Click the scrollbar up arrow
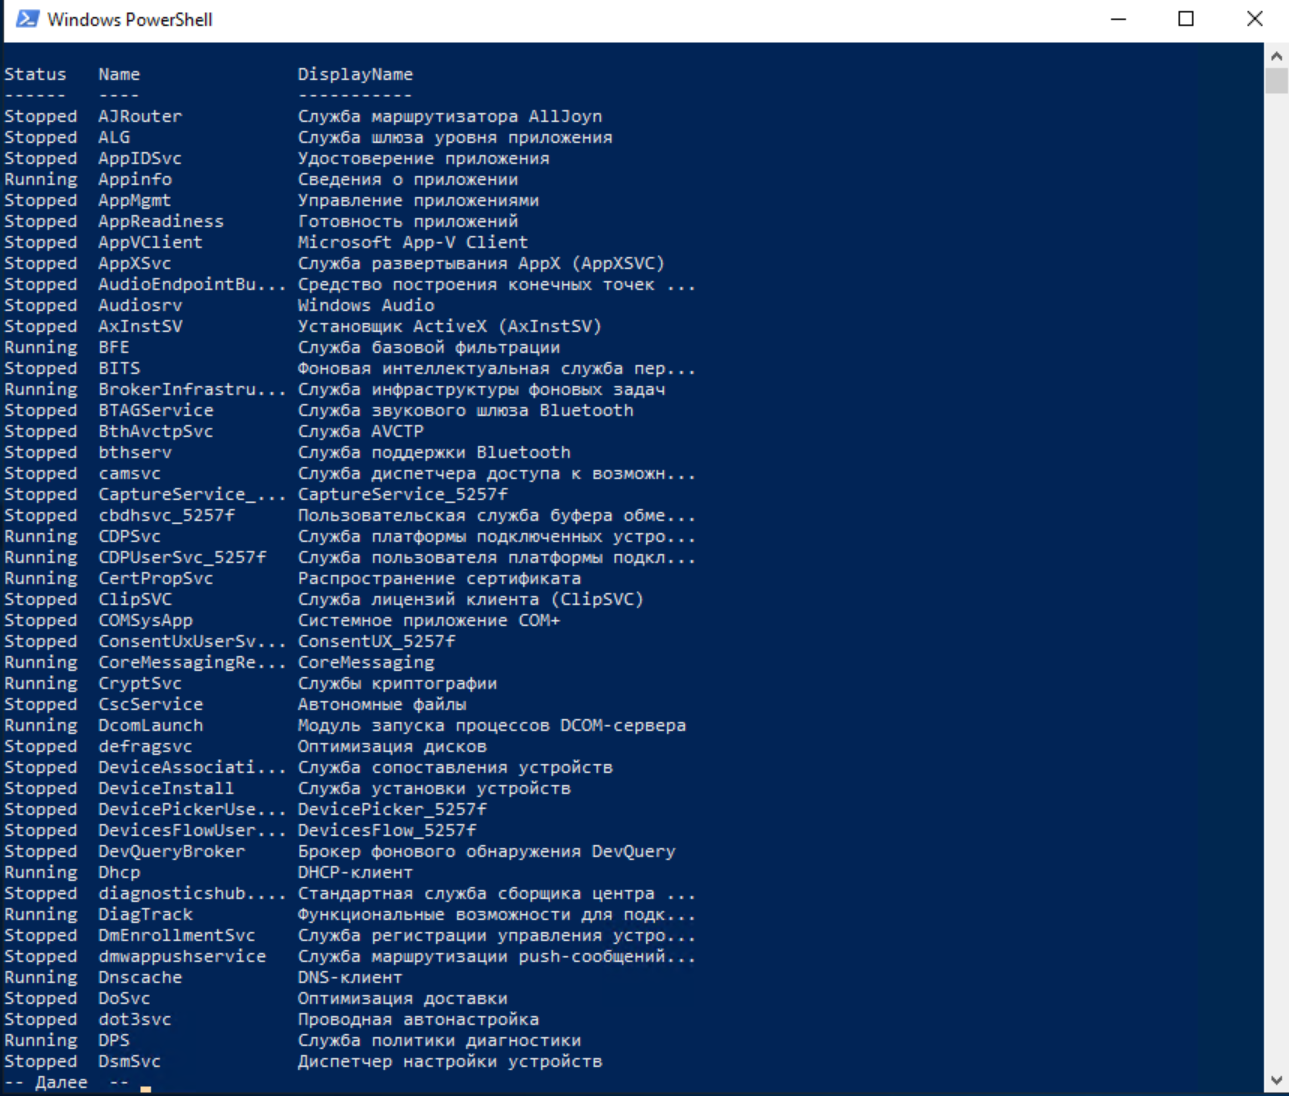This screenshot has width=1289, height=1096. click(1278, 55)
